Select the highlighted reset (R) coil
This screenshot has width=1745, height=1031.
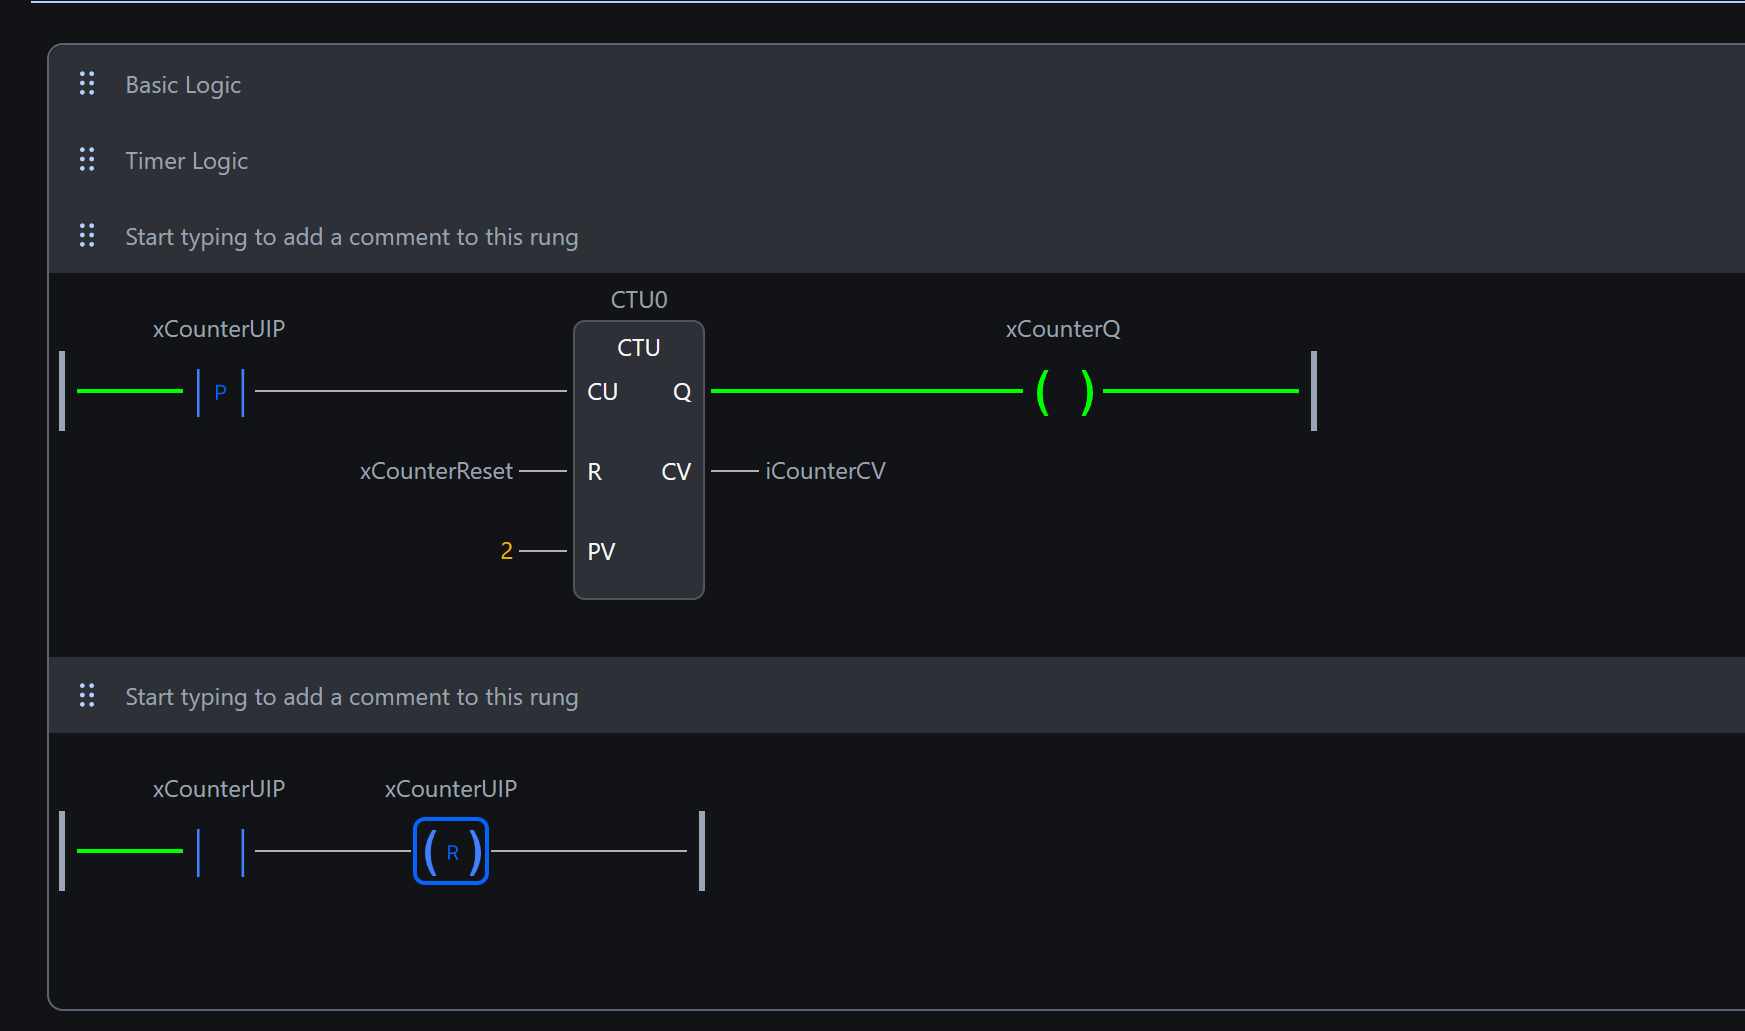click(x=451, y=852)
